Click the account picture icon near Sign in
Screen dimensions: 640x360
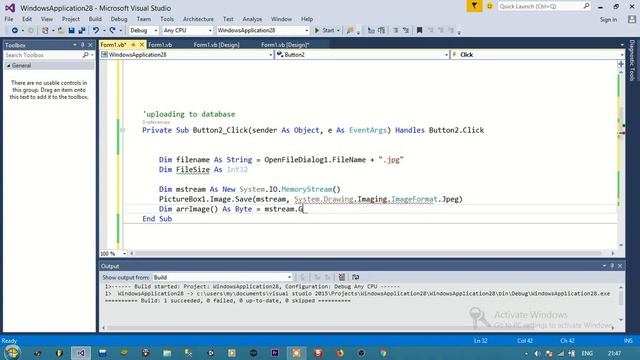pyautogui.click(x=632, y=19)
